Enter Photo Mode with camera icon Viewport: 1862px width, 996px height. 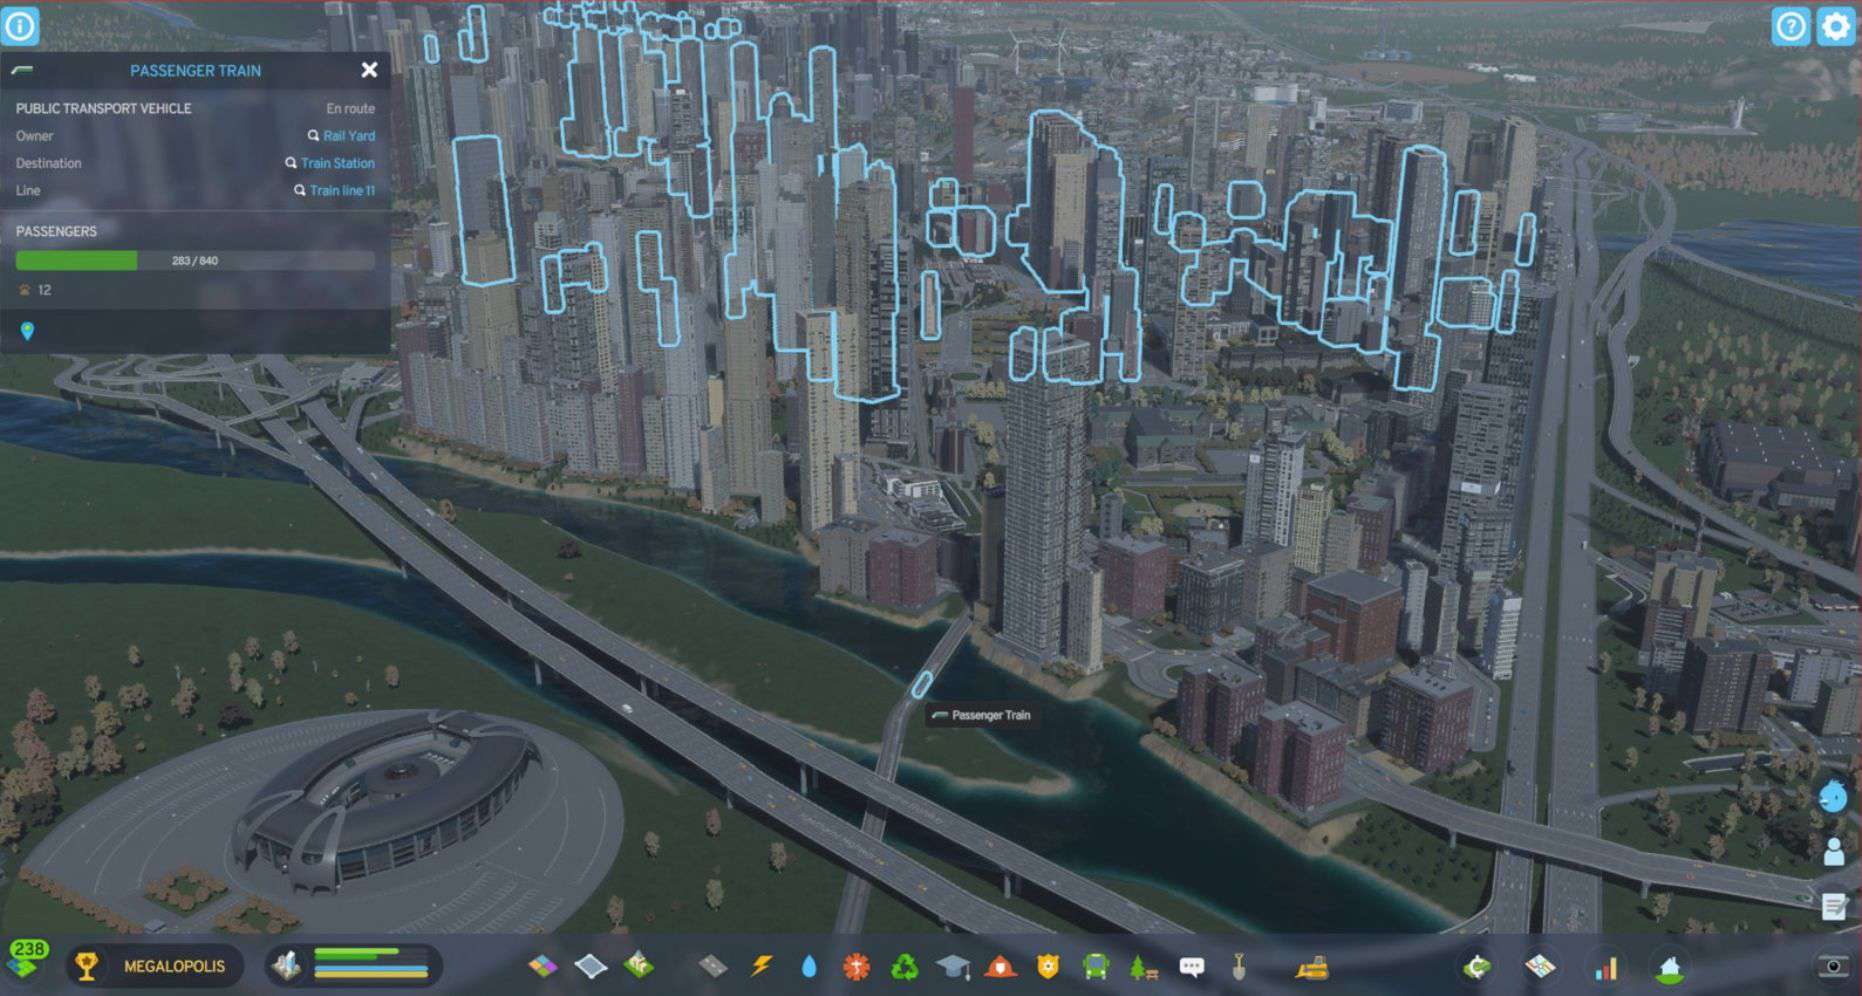tap(1834, 966)
